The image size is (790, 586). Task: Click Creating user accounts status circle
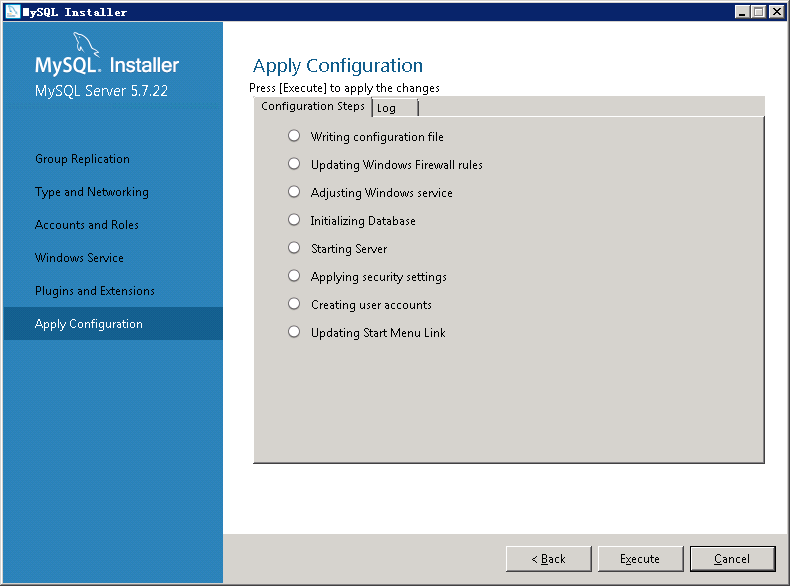294,304
